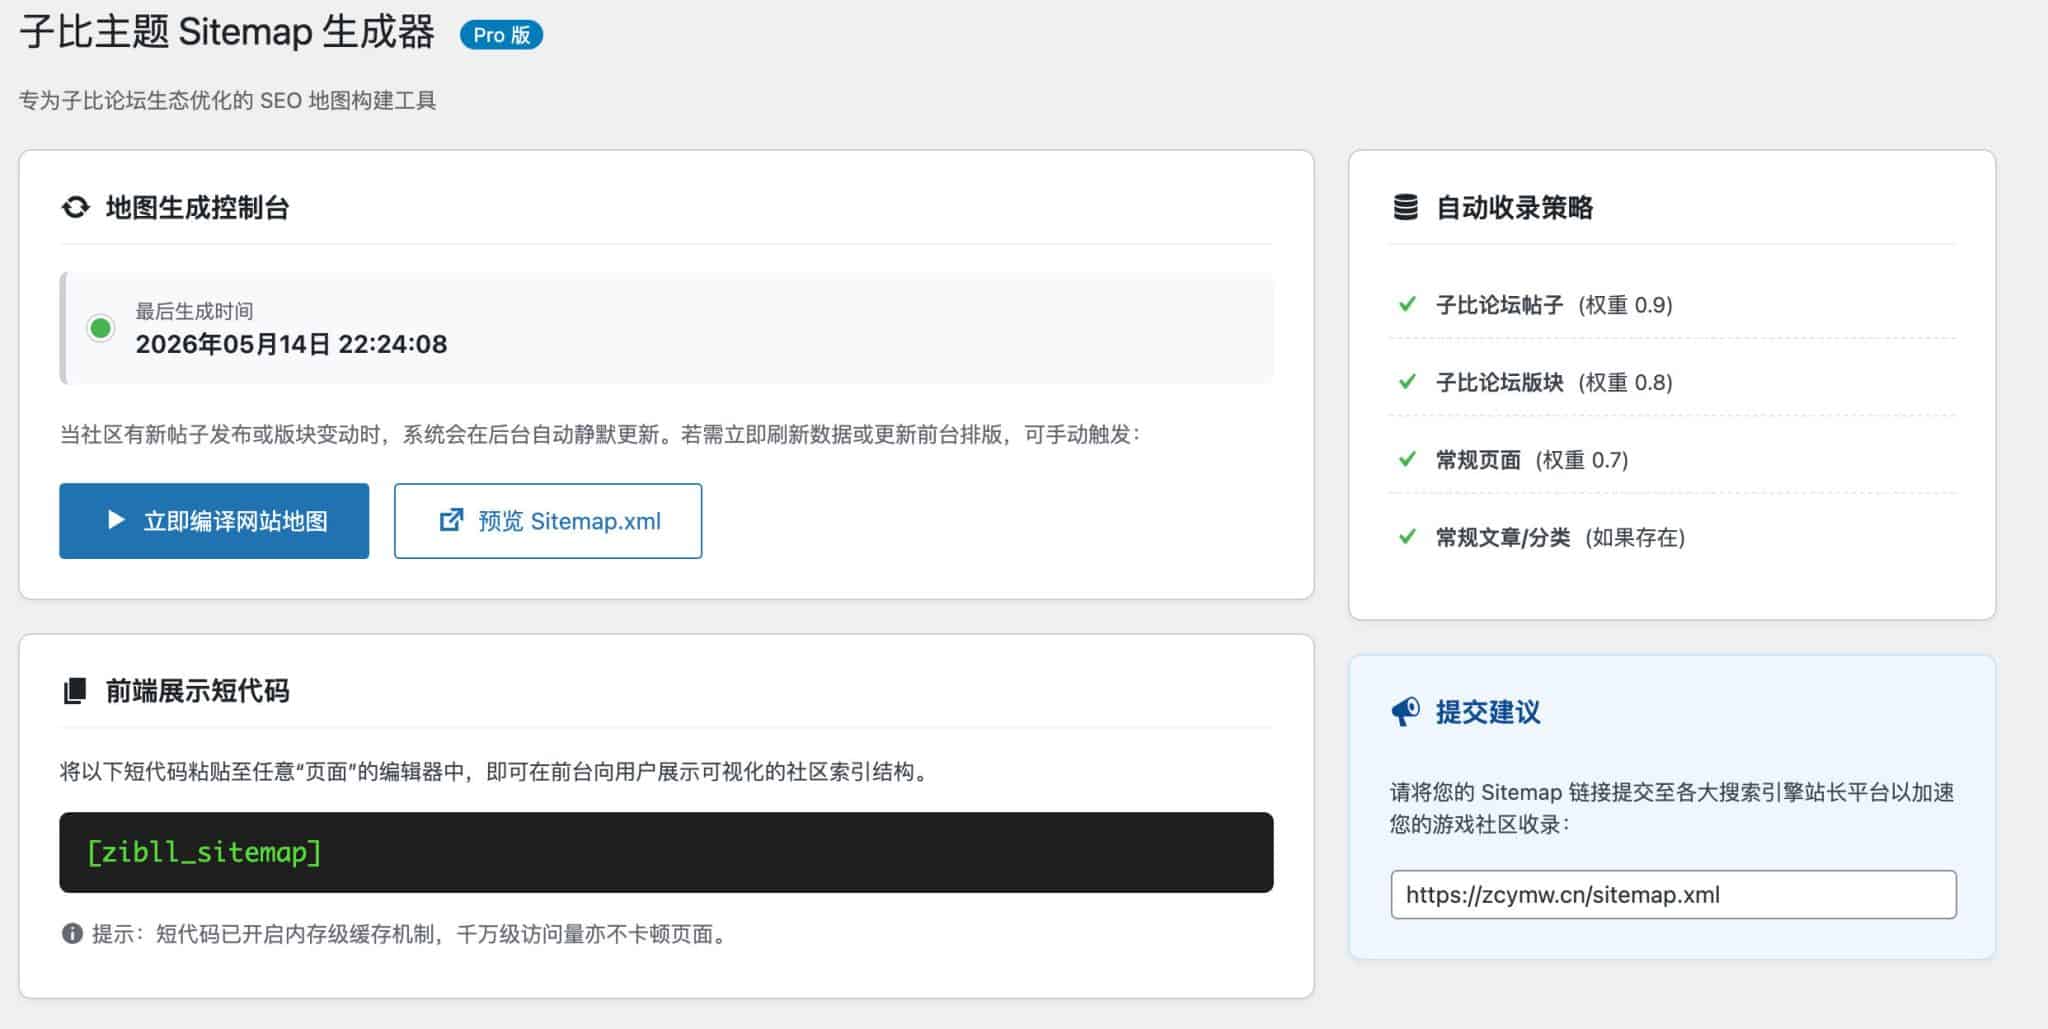Screen dimensions: 2048x1029
Task: Click the megaphone icon beside 提交建议
Action: pos(1405,712)
